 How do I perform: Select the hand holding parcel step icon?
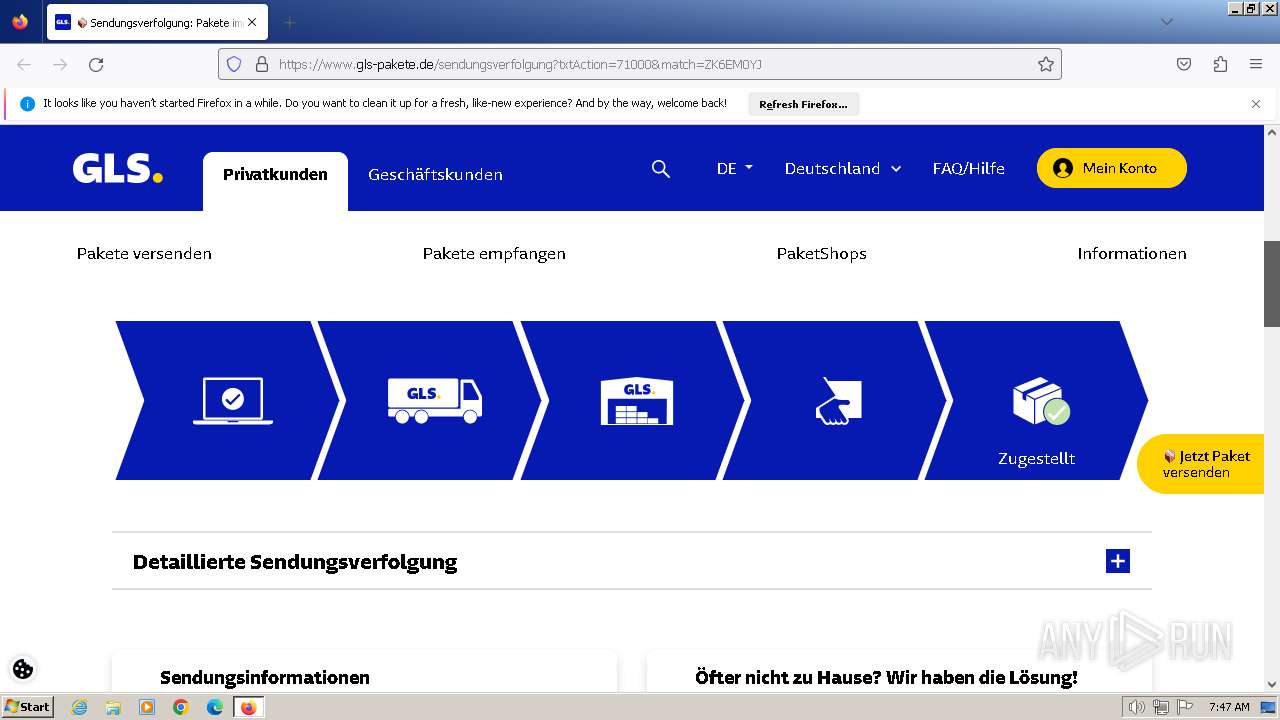tap(838, 401)
